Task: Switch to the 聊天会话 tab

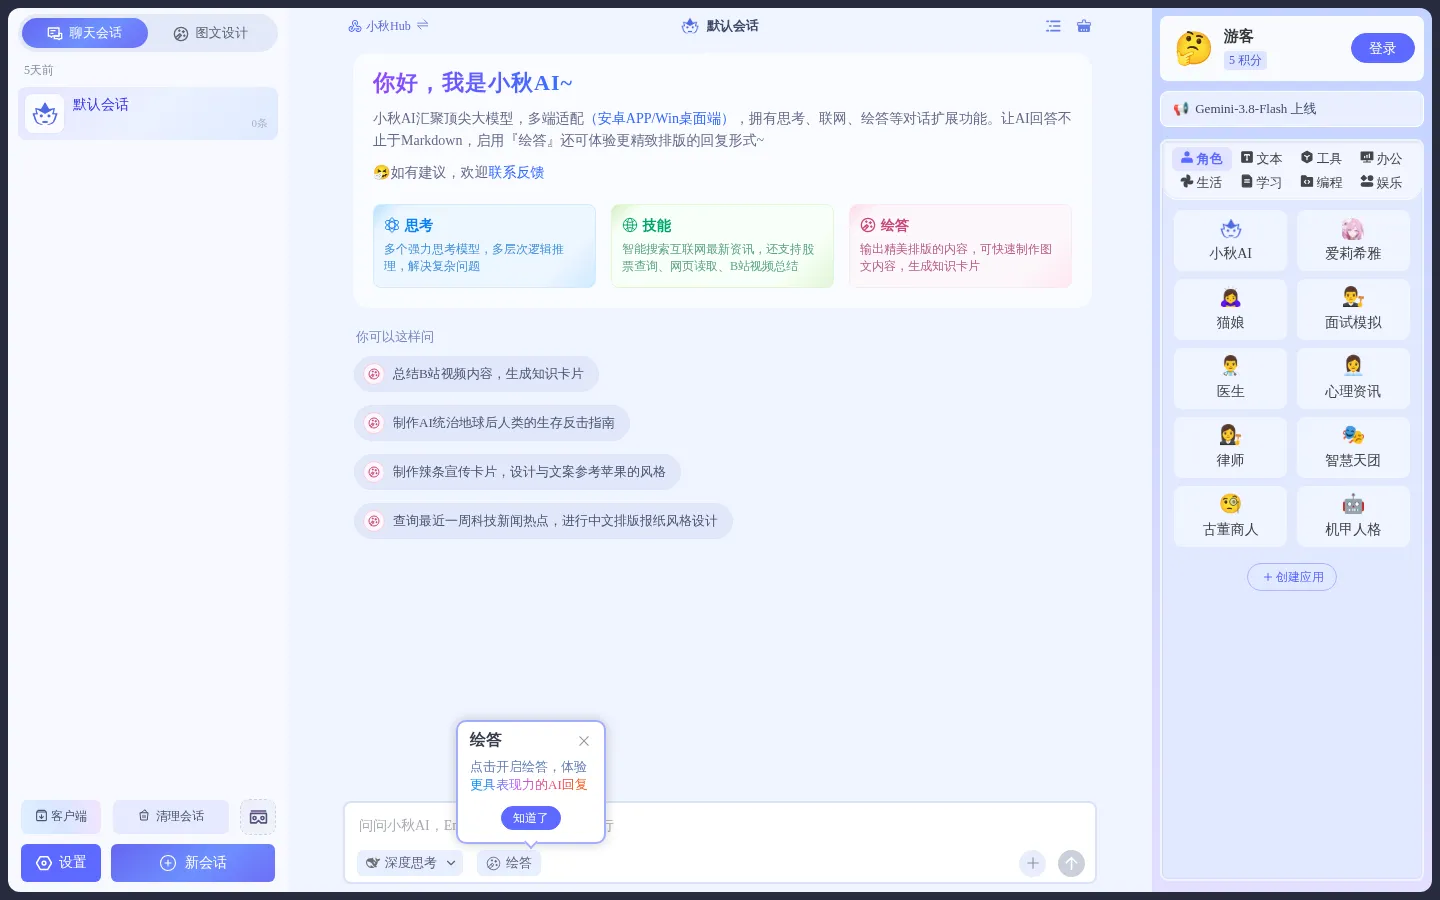Action: click(x=85, y=33)
